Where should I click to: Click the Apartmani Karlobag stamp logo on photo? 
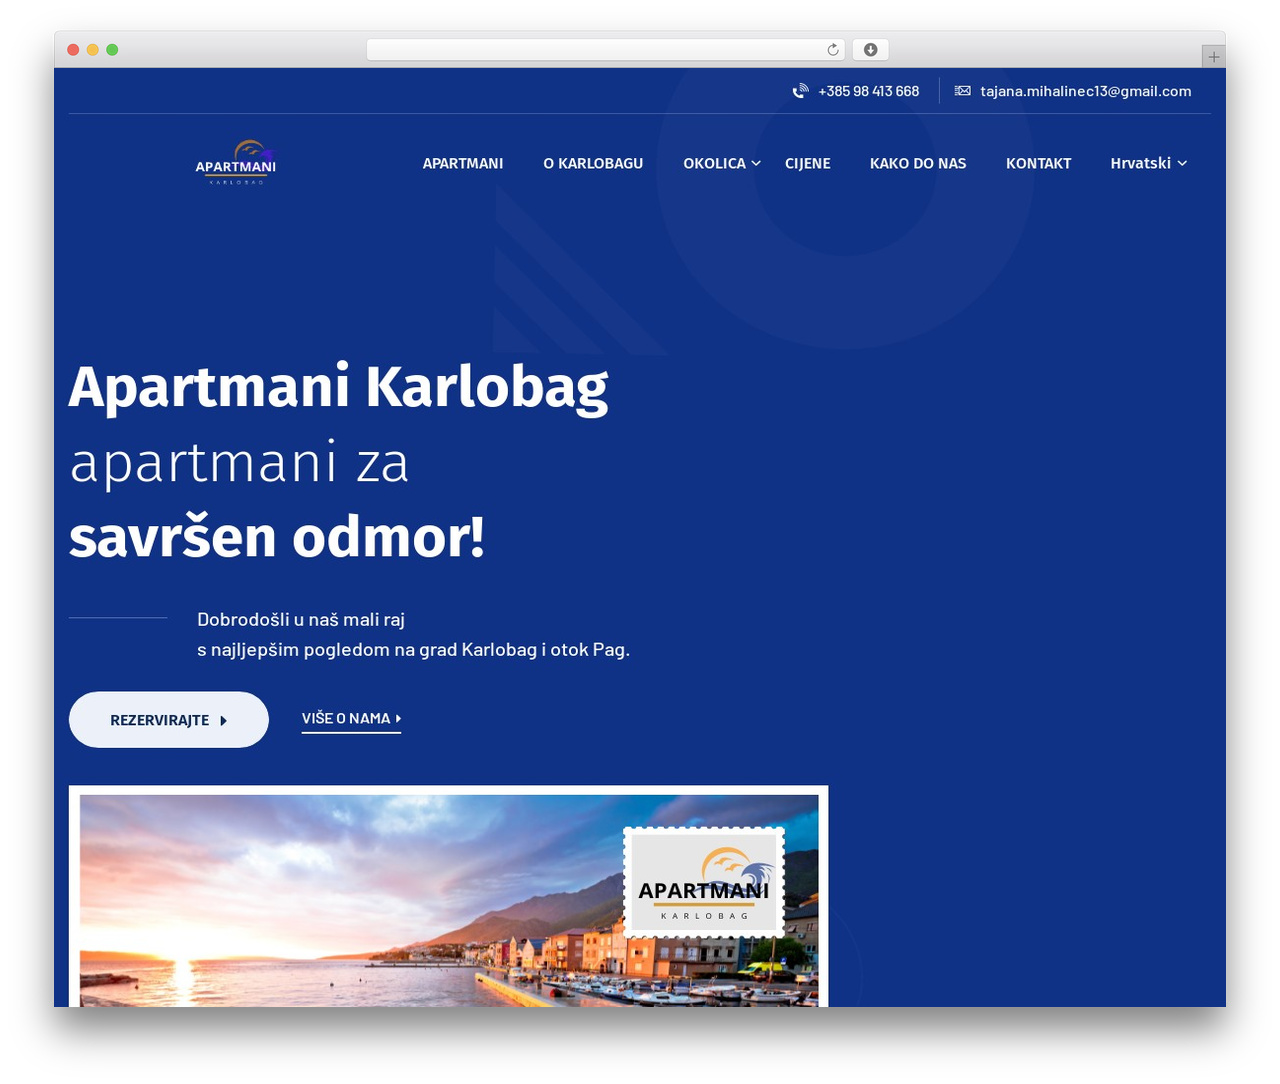704,882
